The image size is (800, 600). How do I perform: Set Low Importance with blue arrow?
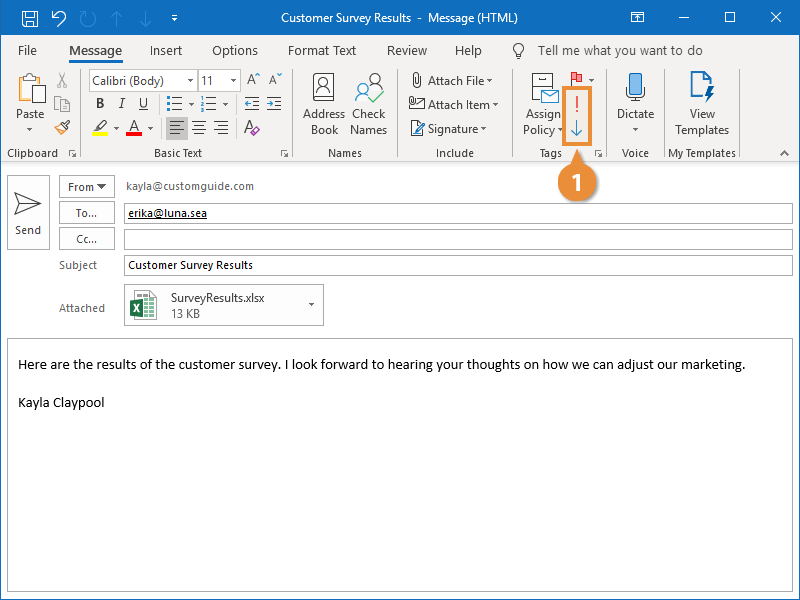[x=577, y=128]
